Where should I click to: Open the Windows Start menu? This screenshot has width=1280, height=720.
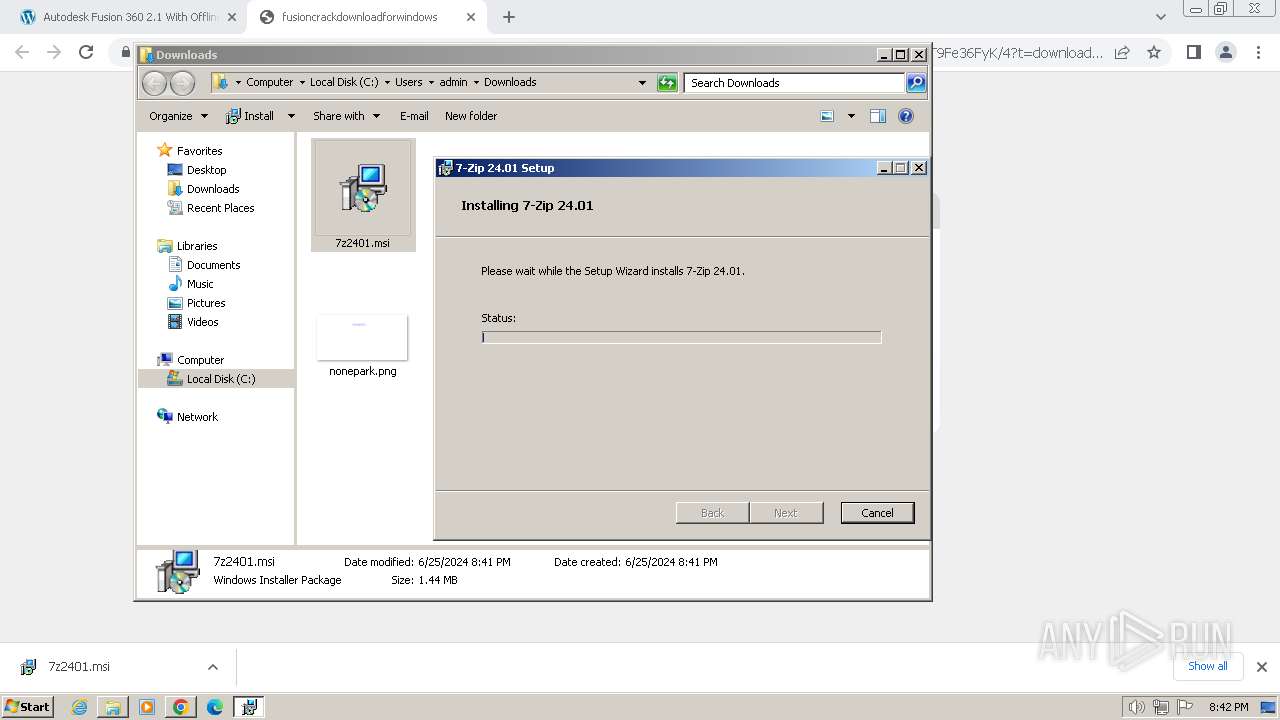click(x=27, y=706)
